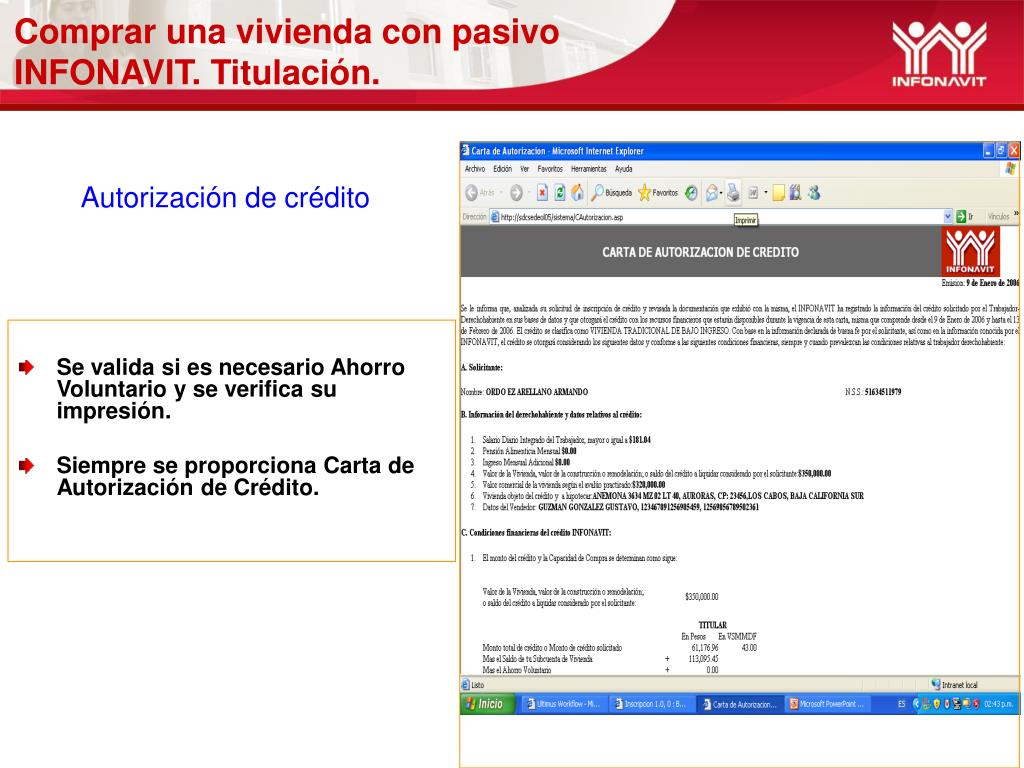1024x768 pixels.
Task: Expand the Back button history arrow
Action: click(502, 193)
